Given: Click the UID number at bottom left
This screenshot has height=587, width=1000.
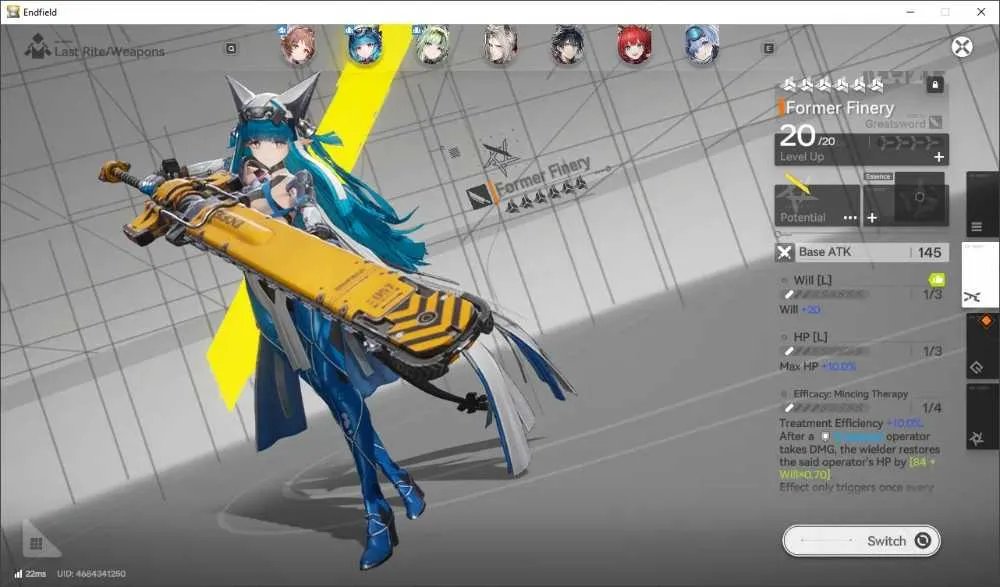Looking at the screenshot, I should pos(91,574).
